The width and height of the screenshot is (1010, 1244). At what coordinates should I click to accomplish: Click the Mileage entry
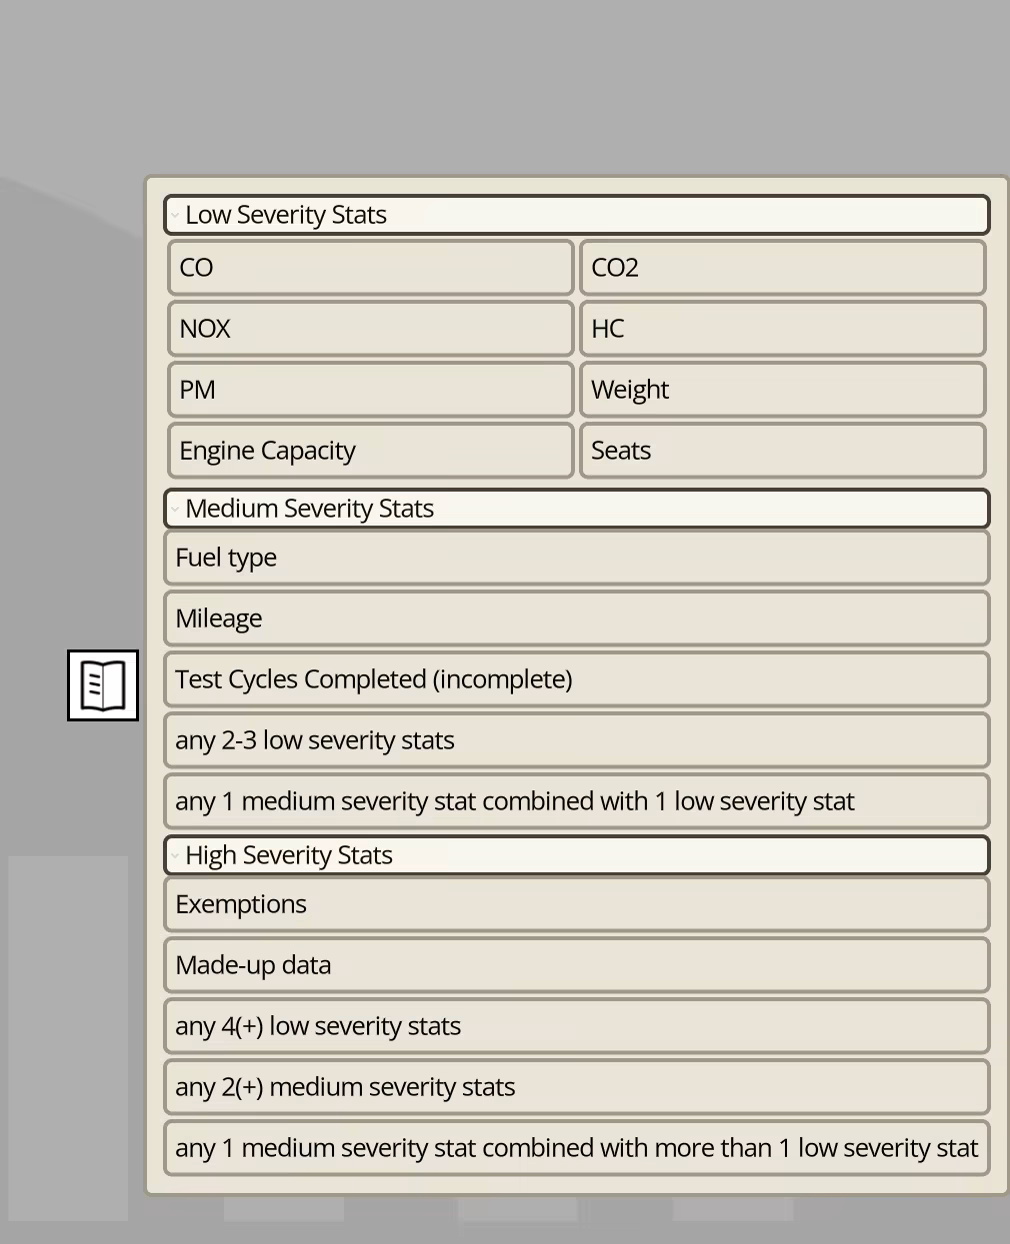click(576, 619)
